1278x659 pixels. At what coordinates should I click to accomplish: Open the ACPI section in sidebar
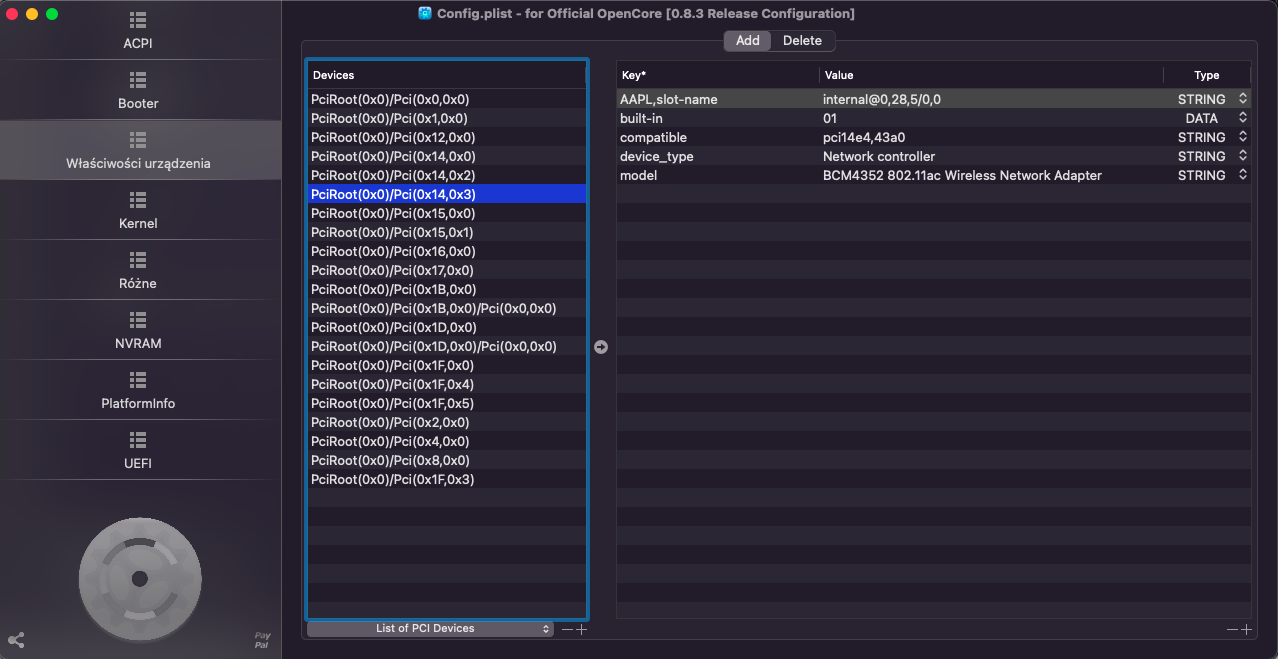[138, 31]
